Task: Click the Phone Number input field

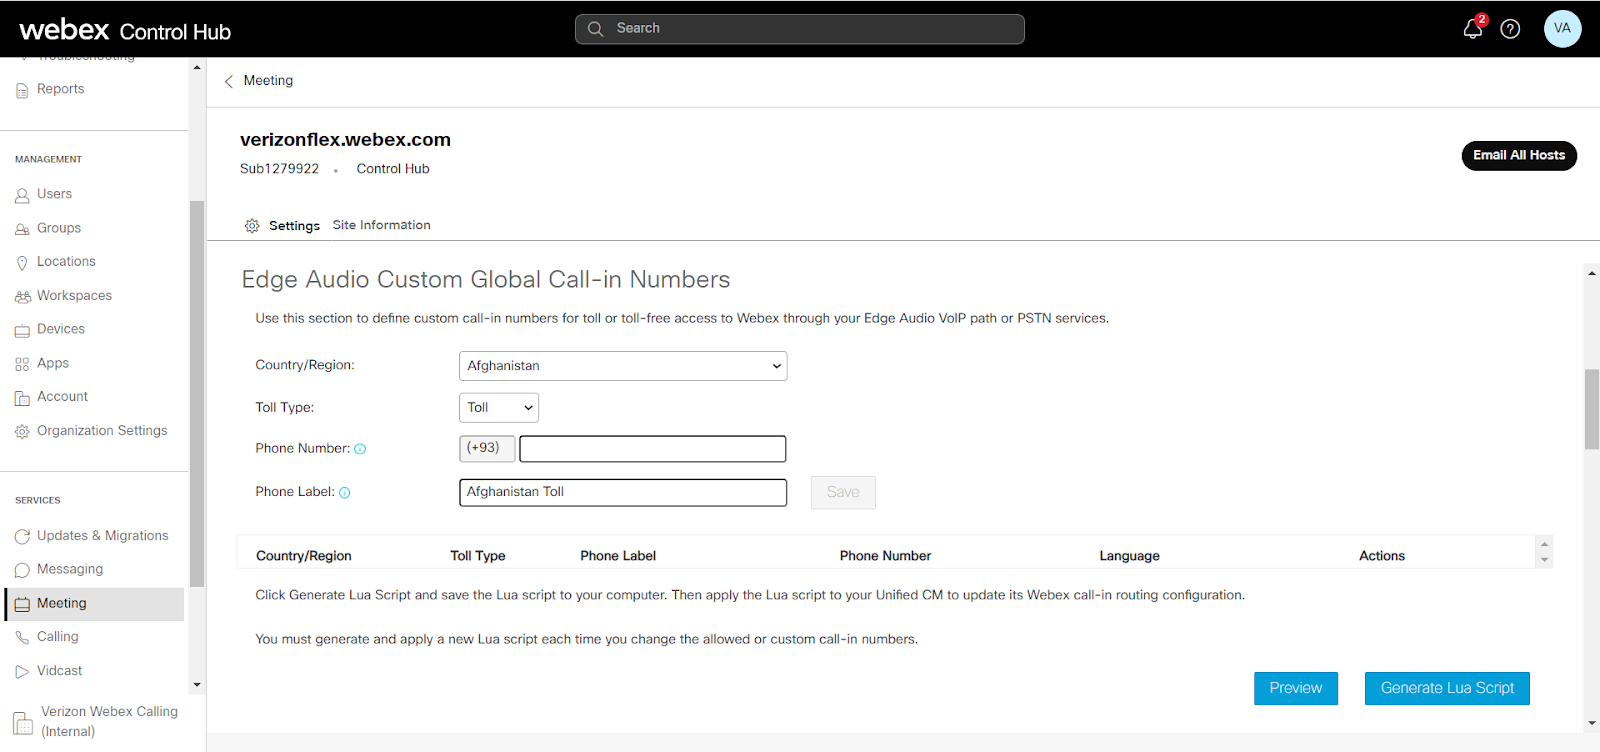Action: 653,449
